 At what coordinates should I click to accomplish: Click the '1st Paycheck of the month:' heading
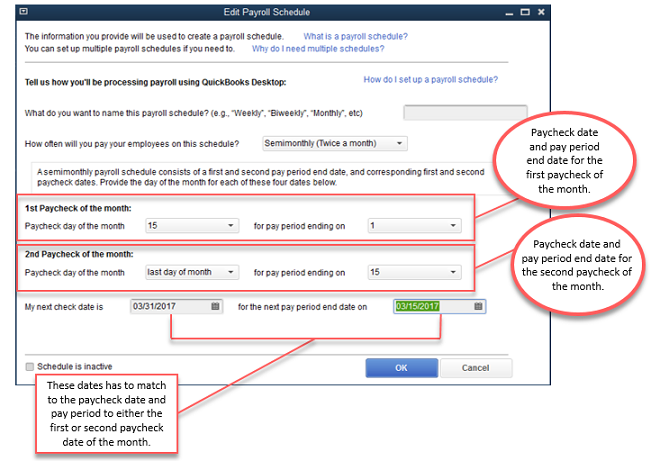pyautogui.click(x=78, y=208)
